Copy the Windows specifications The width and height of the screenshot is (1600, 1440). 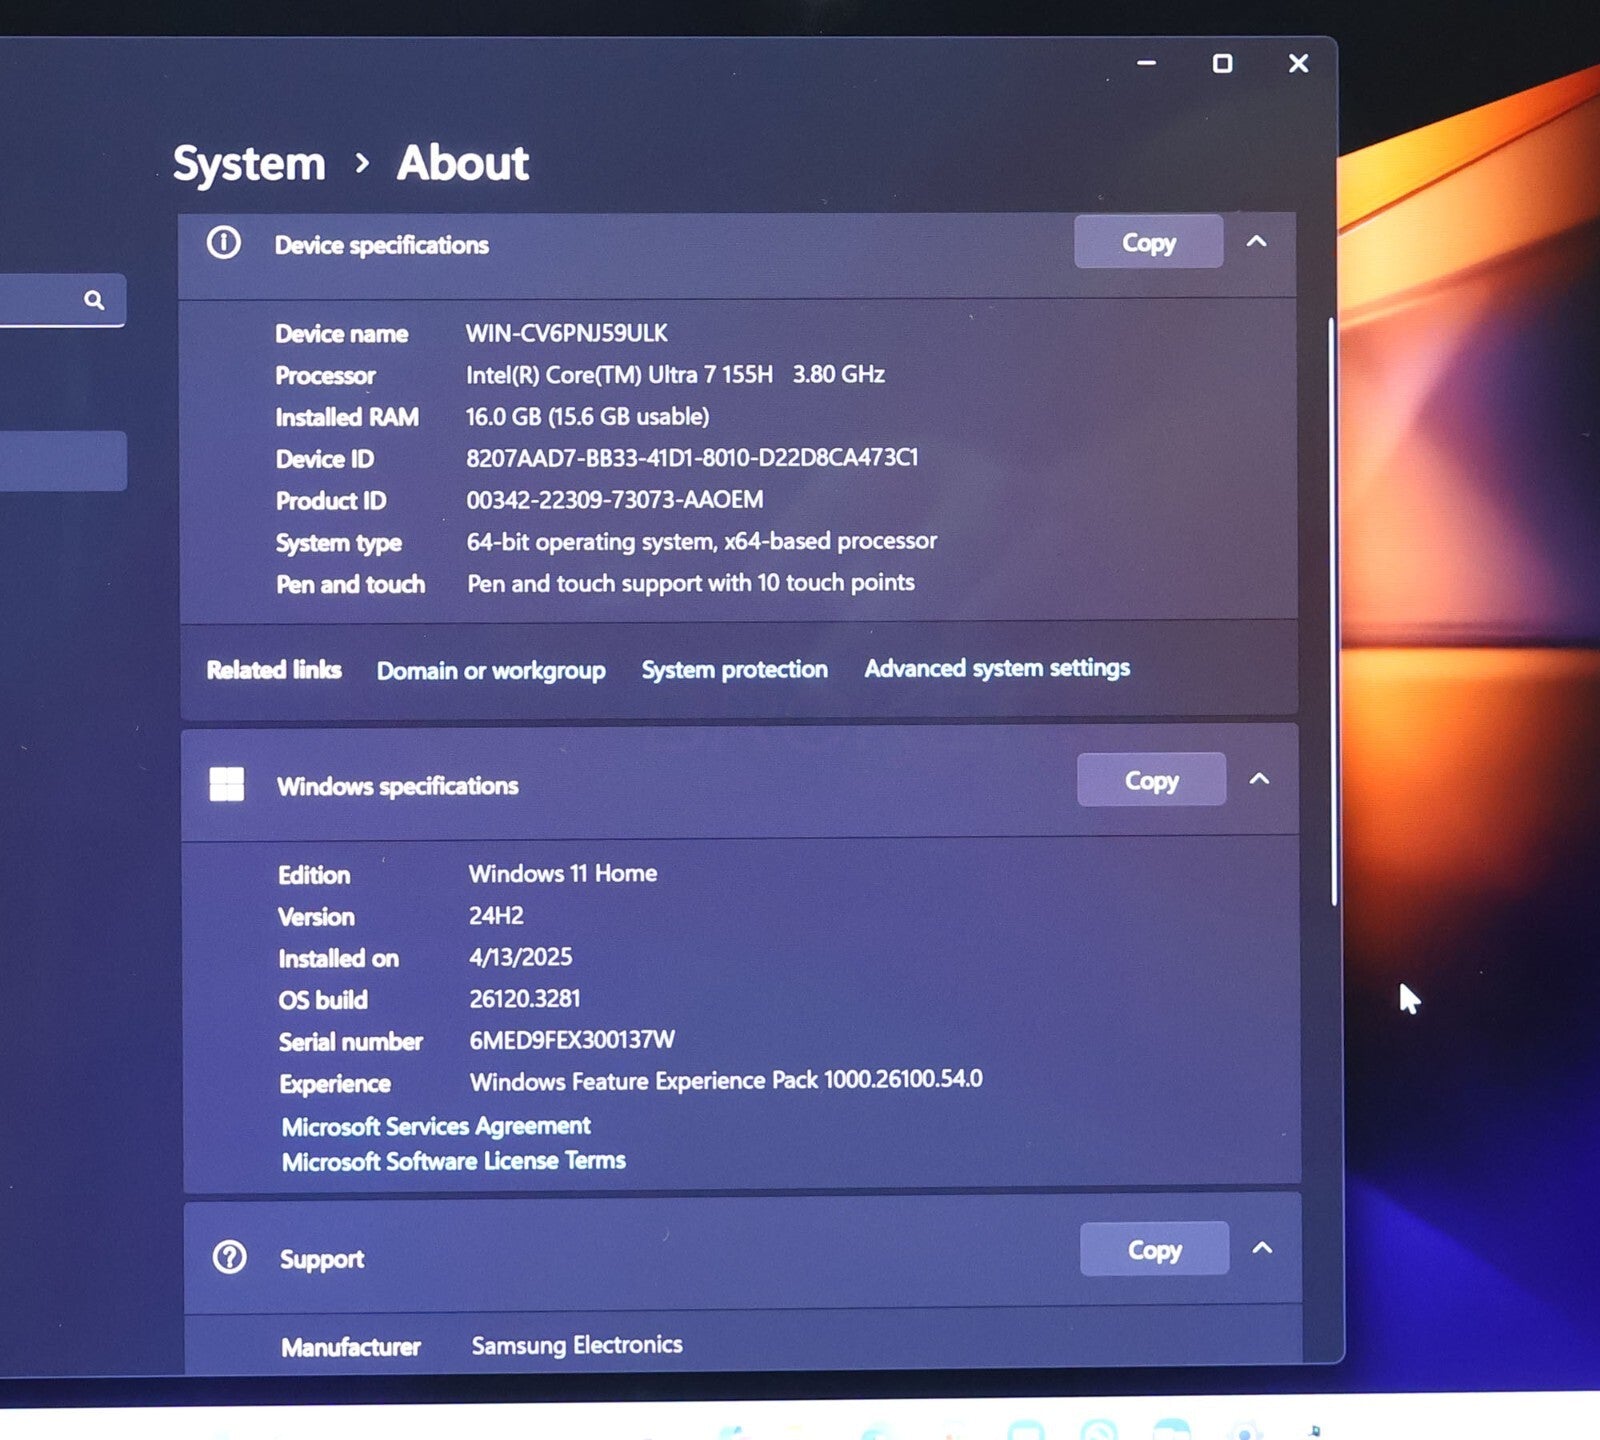point(1152,780)
